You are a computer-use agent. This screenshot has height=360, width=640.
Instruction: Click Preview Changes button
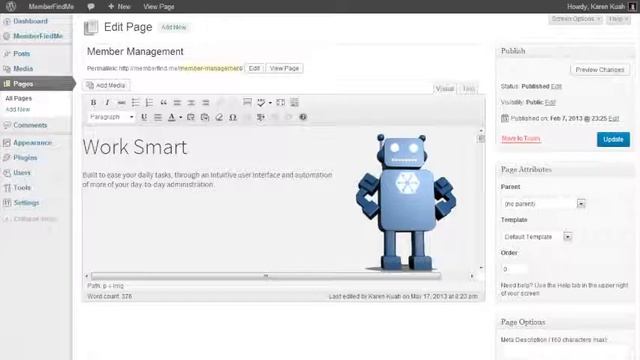[x=600, y=70]
